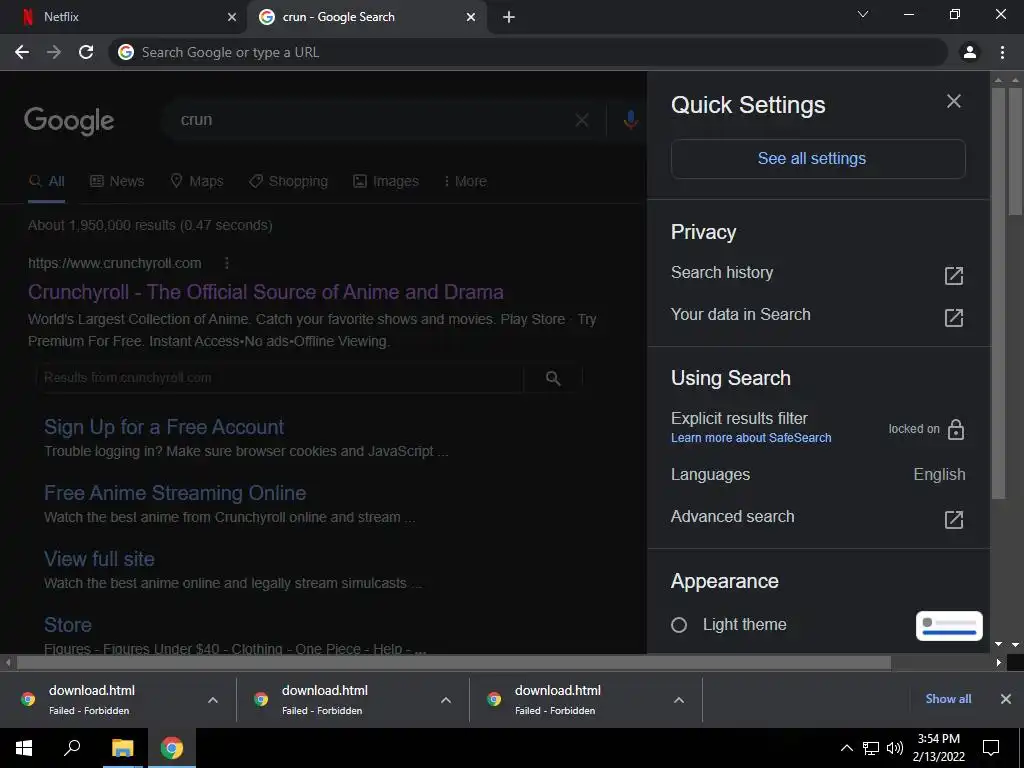Open Chrome three-dot menu
This screenshot has width=1024, height=768.
pyautogui.click(x=1002, y=52)
